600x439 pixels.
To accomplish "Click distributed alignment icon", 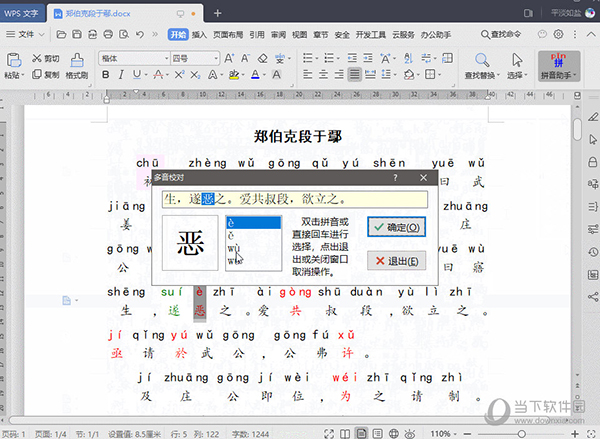I will (x=370, y=74).
